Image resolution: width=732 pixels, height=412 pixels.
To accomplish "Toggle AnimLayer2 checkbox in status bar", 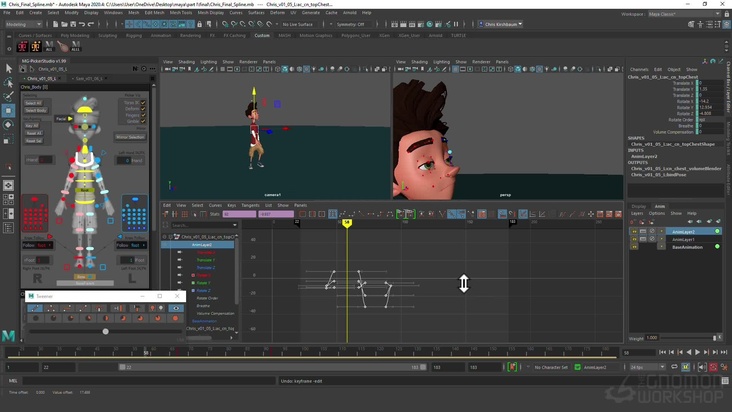I will pyautogui.click(x=577, y=367).
